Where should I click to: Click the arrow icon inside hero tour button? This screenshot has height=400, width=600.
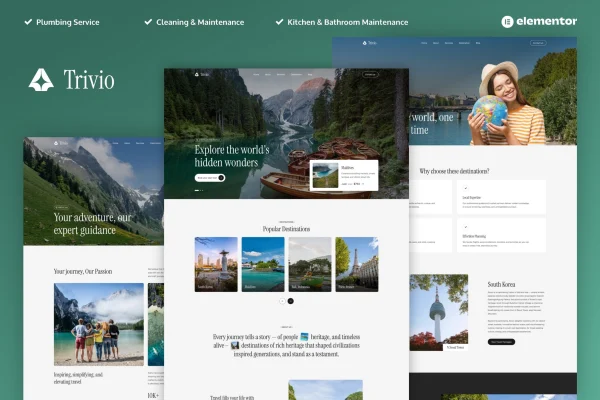pyautogui.click(x=221, y=178)
